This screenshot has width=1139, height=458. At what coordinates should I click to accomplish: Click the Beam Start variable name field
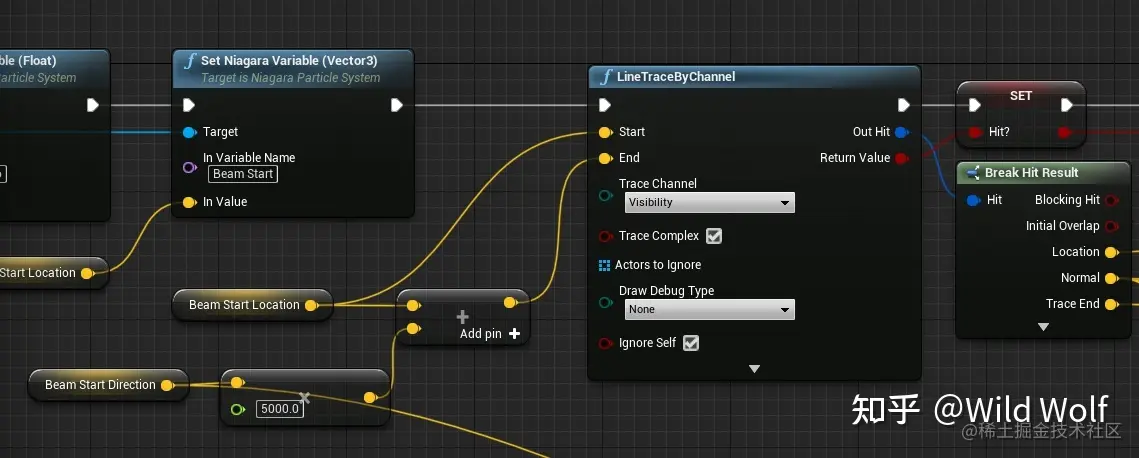(243, 174)
